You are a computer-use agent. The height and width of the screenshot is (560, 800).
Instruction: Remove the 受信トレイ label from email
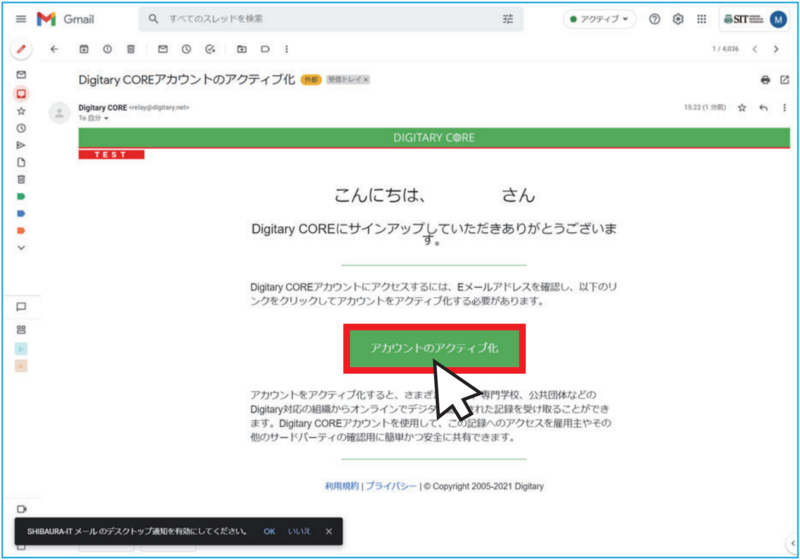point(366,80)
